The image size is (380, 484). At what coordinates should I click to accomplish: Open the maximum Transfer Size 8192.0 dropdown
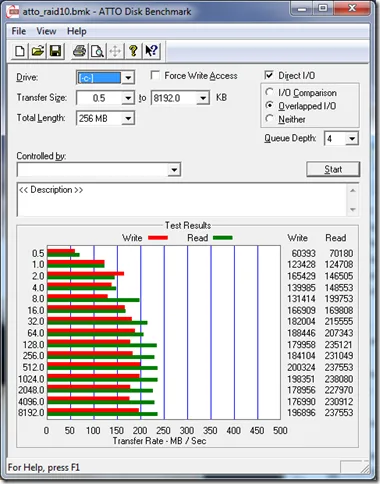point(203,98)
